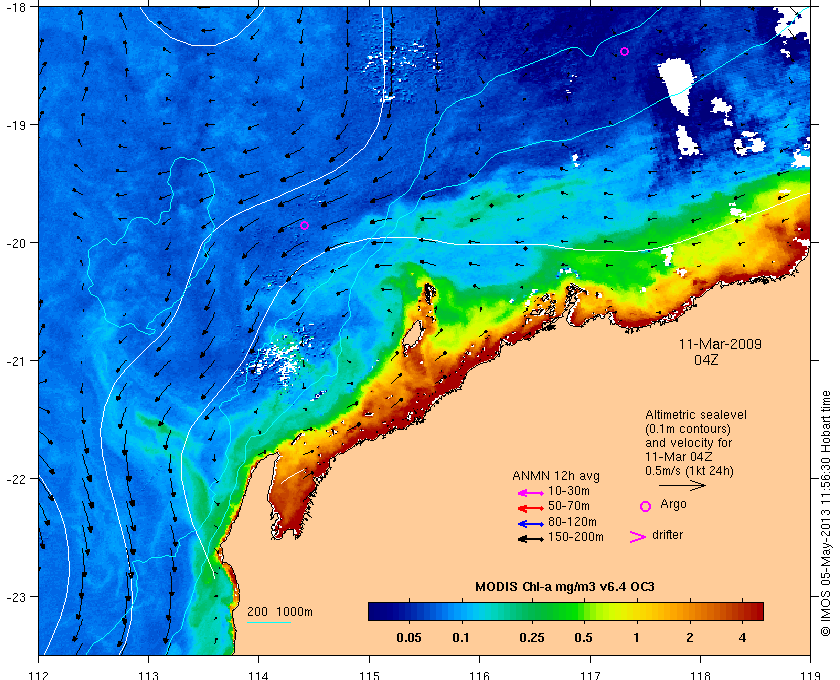Click the date label 11-Mar-2009

[x=720, y=344]
